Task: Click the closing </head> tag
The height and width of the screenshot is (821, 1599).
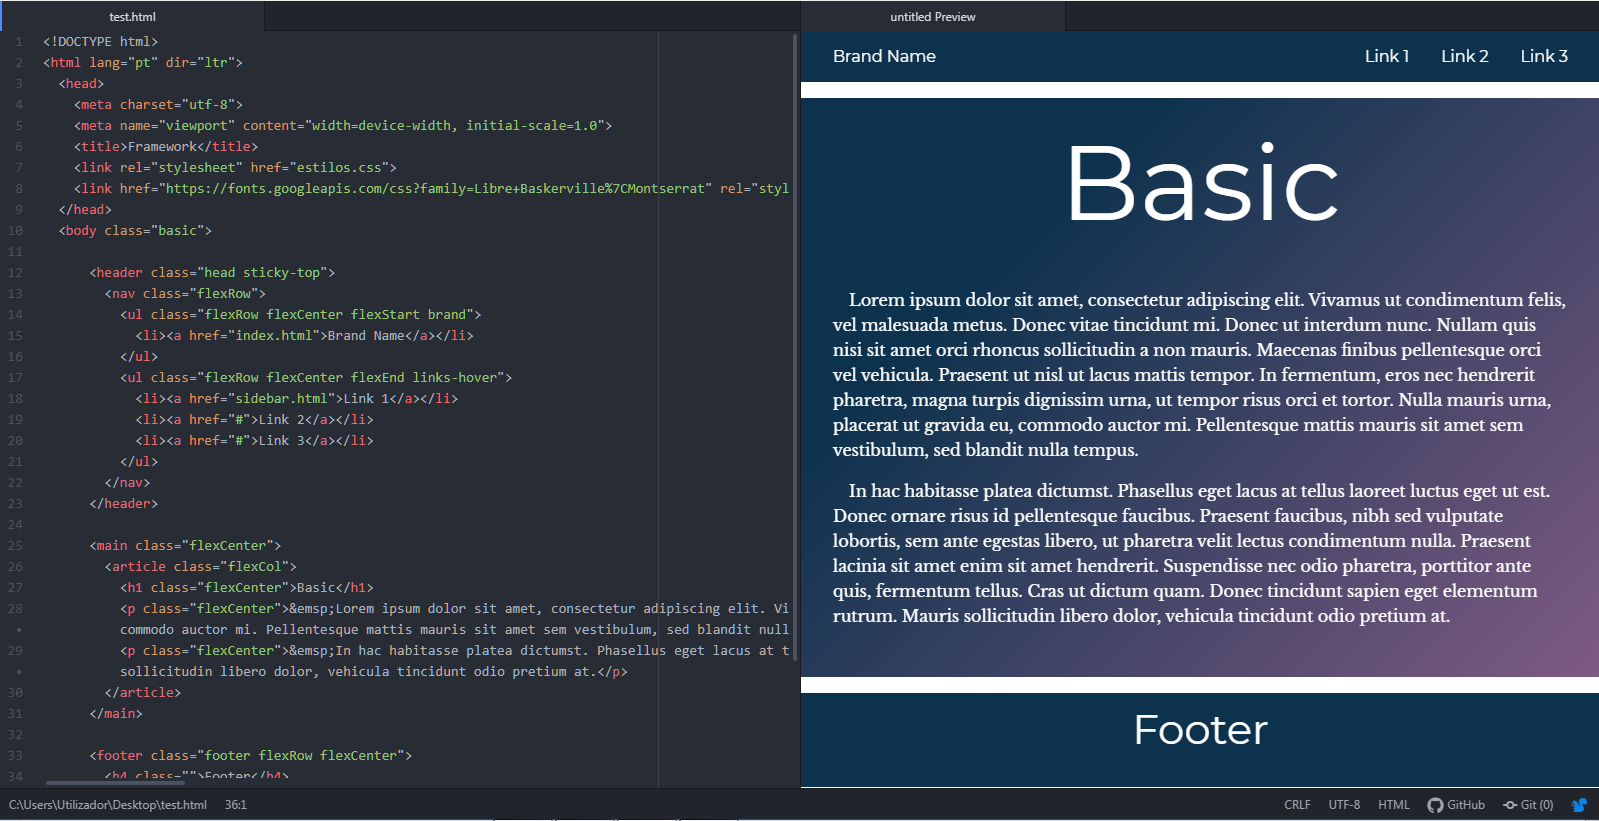Action: pyautogui.click(x=85, y=210)
